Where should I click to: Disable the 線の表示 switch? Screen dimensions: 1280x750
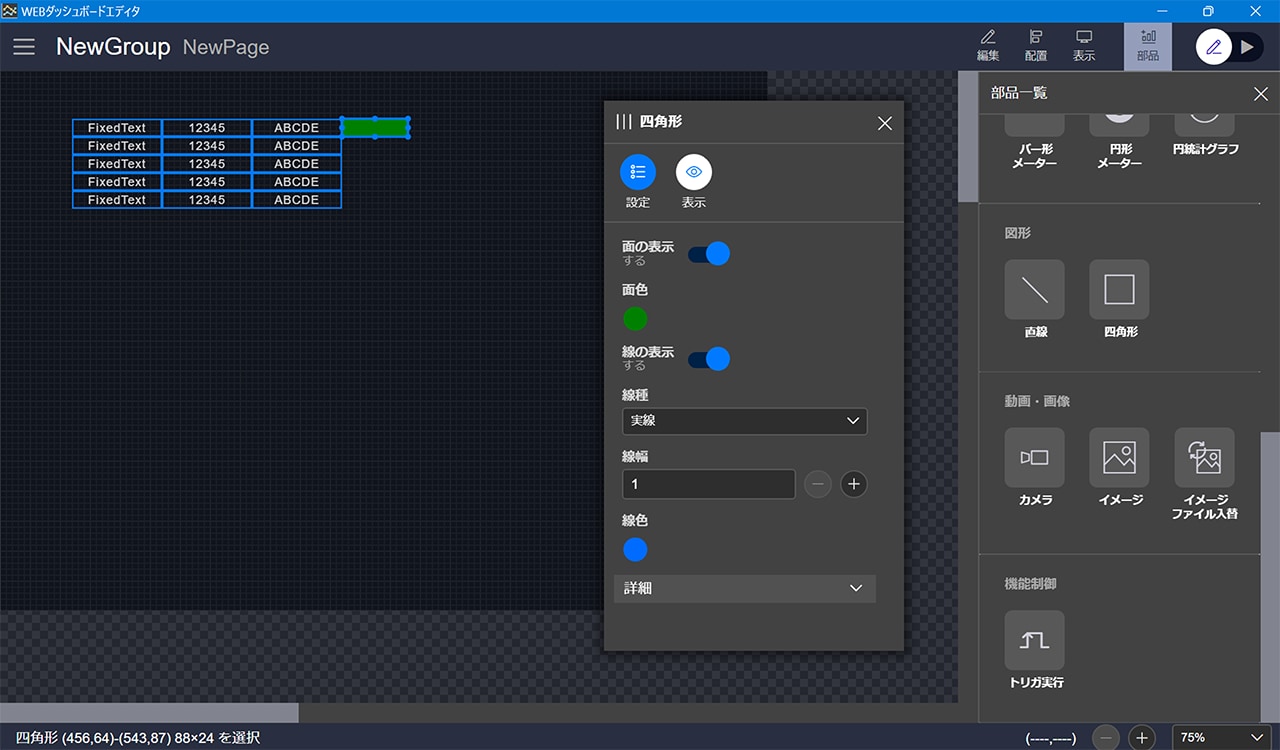click(x=709, y=358)
